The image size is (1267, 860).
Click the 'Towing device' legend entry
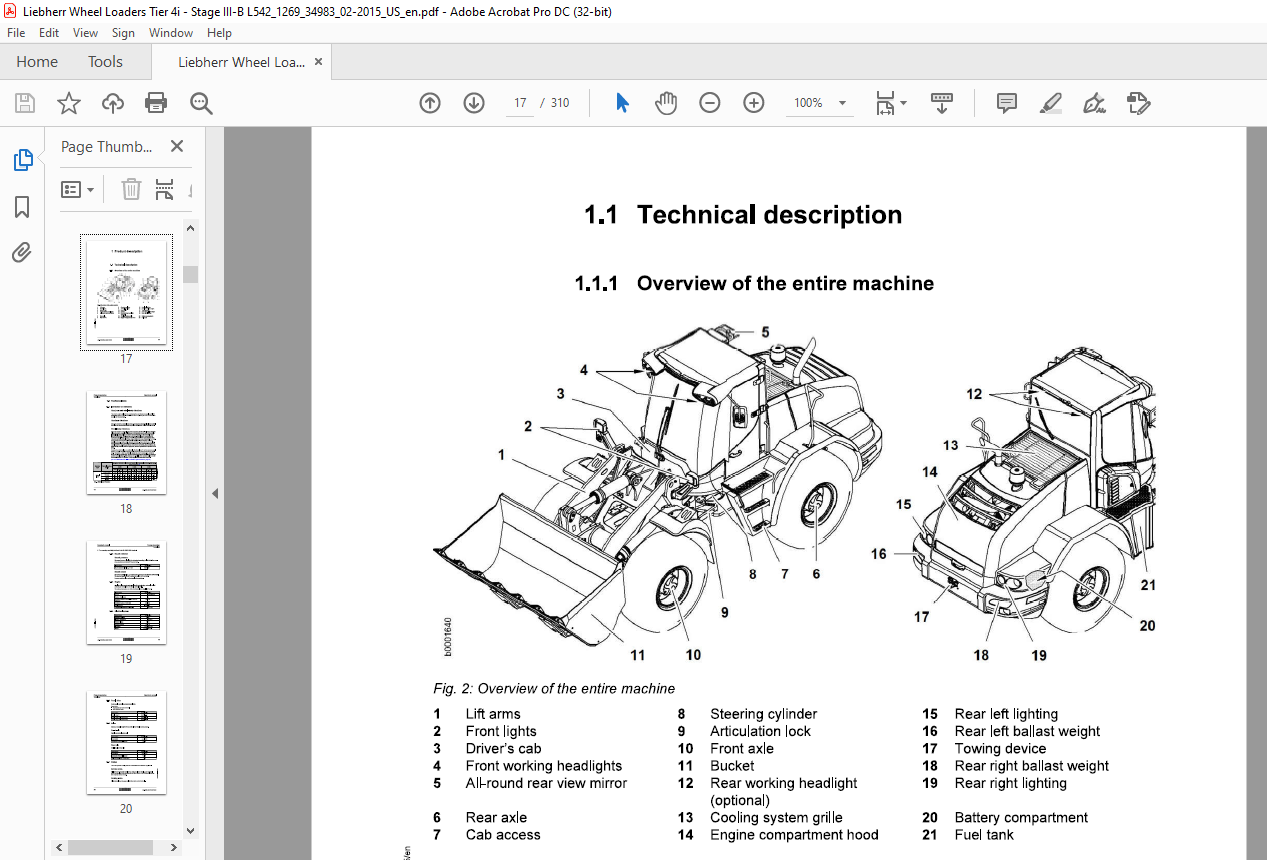[x=1000, y=748]
